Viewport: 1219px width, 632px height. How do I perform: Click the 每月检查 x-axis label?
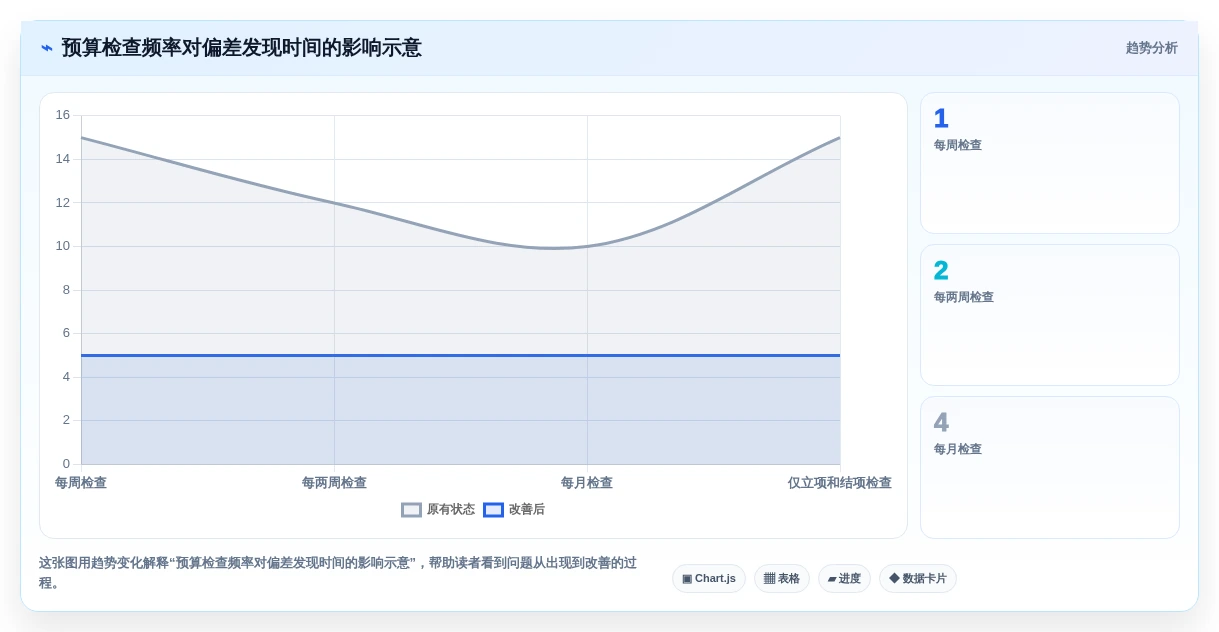pyautogui.click(x=587, y=482)
